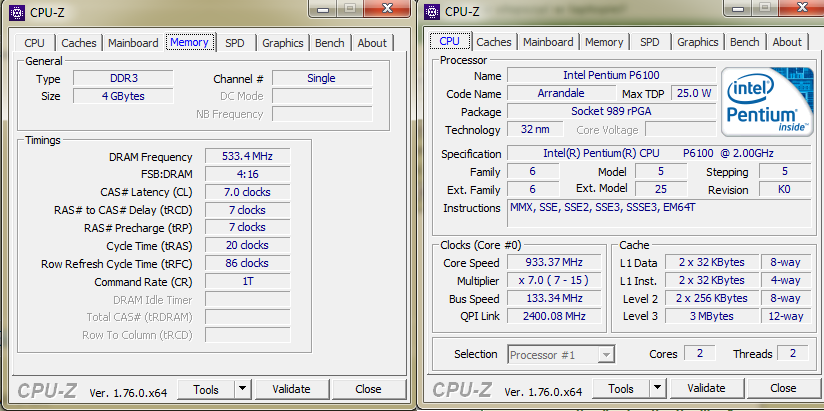Click the 32 nm technology value
824x411 pixels.
[x=535, y=129]
